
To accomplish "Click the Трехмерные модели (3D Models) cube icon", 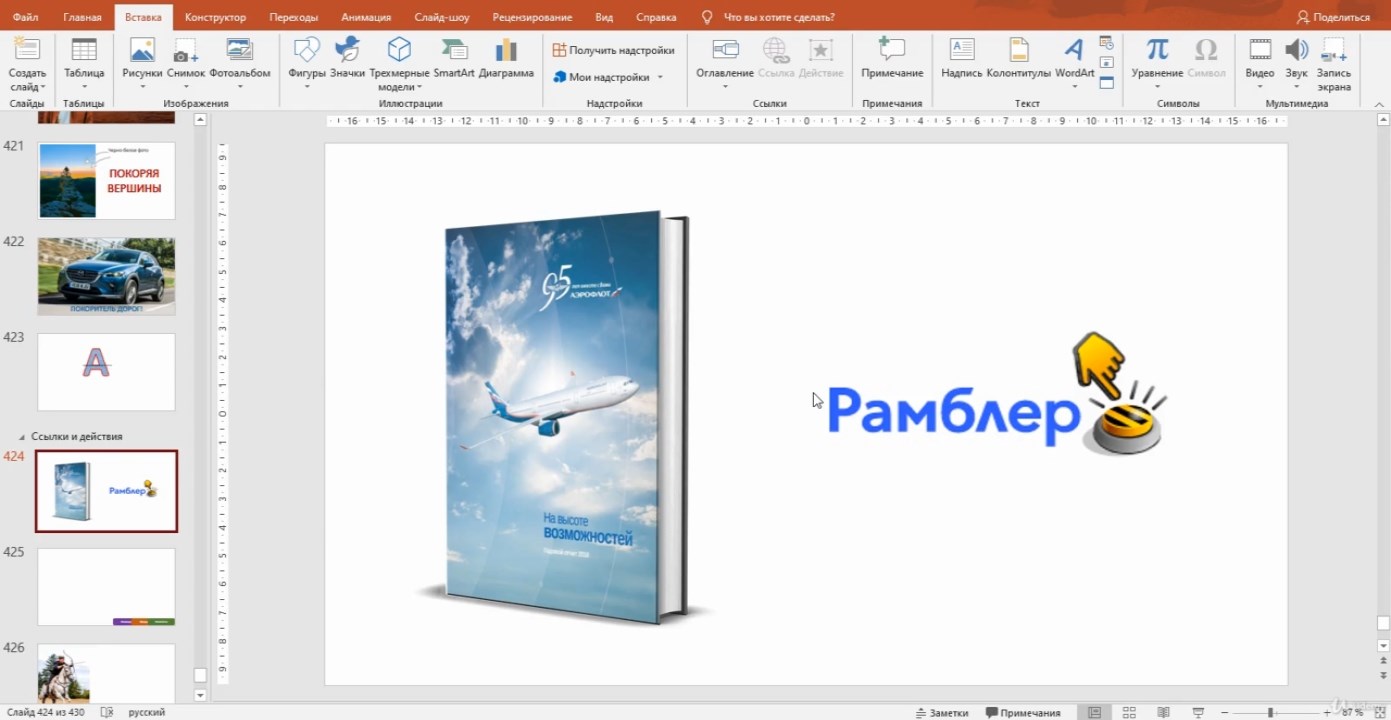I will (399, 50).
